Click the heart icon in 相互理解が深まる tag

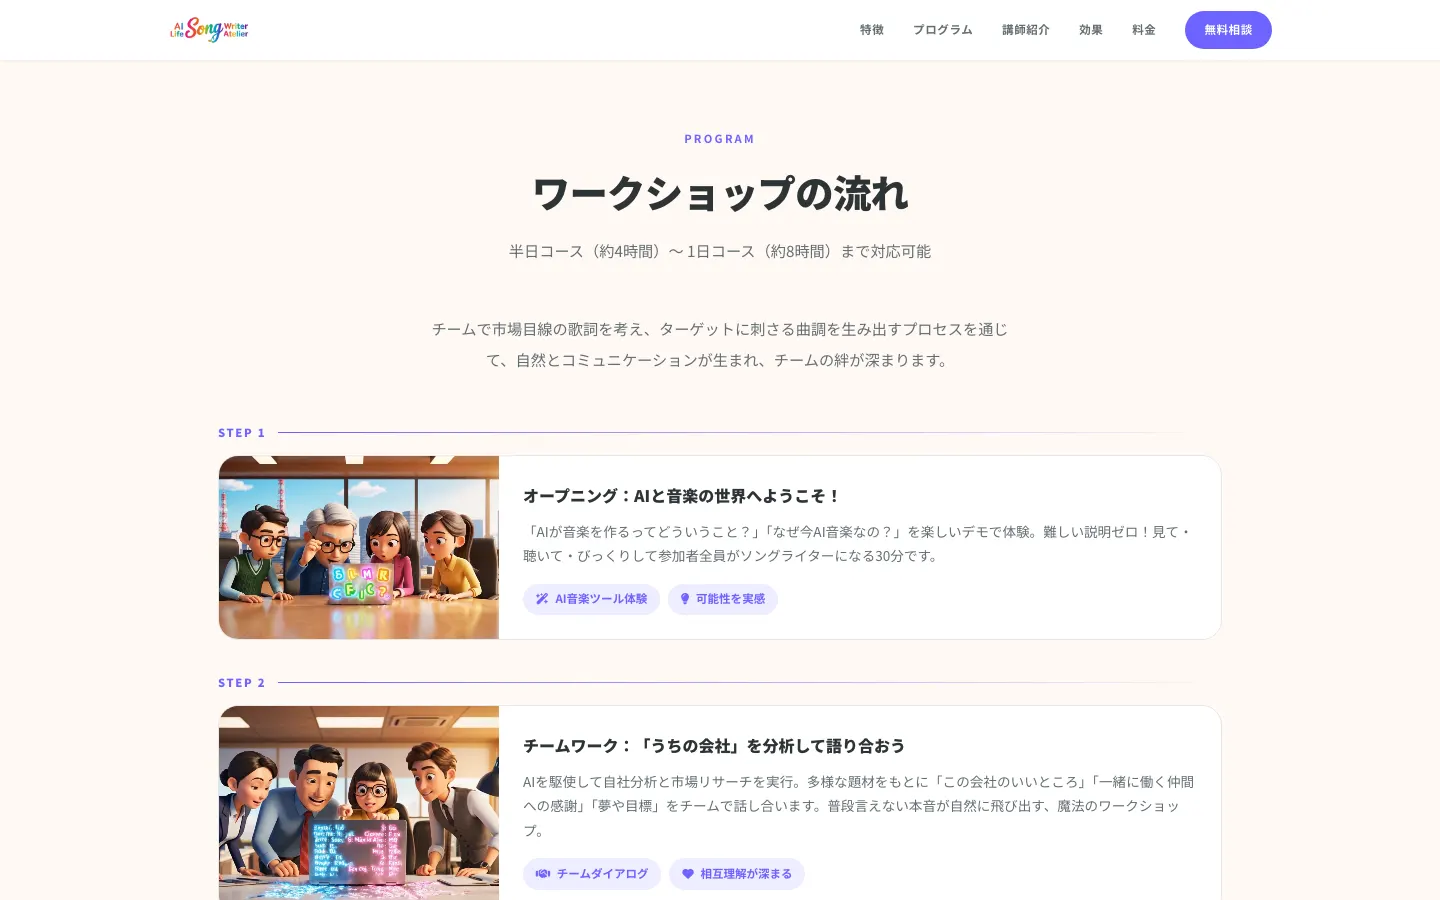[x=688, y=874]
